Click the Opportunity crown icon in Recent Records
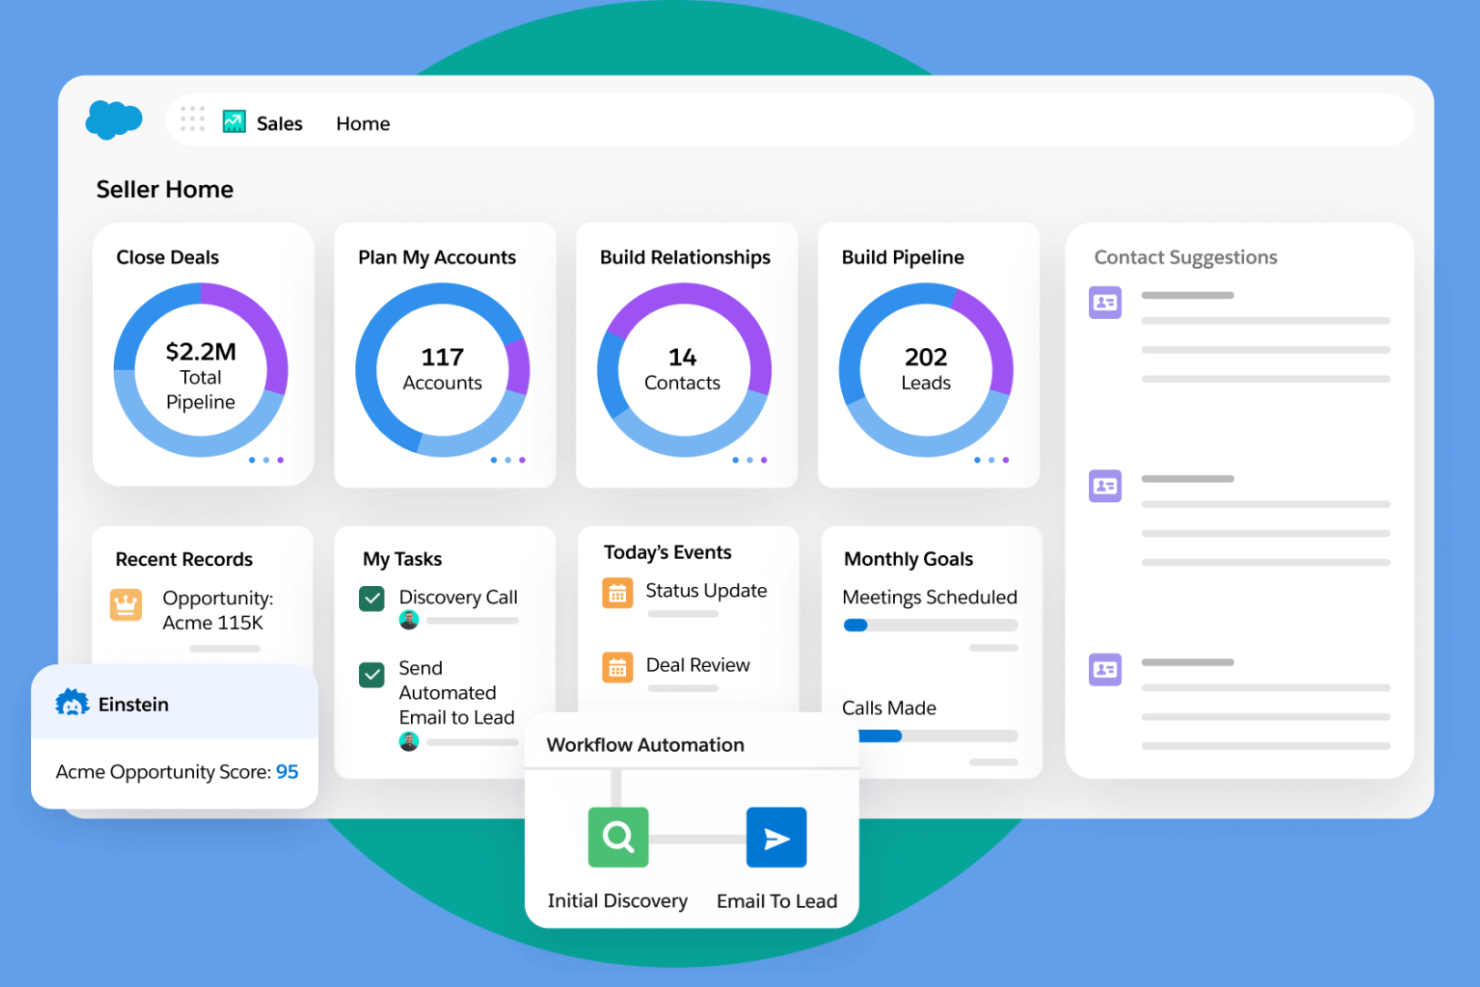The height and width of the screenshot is (987, 1480). pos(125,605)
